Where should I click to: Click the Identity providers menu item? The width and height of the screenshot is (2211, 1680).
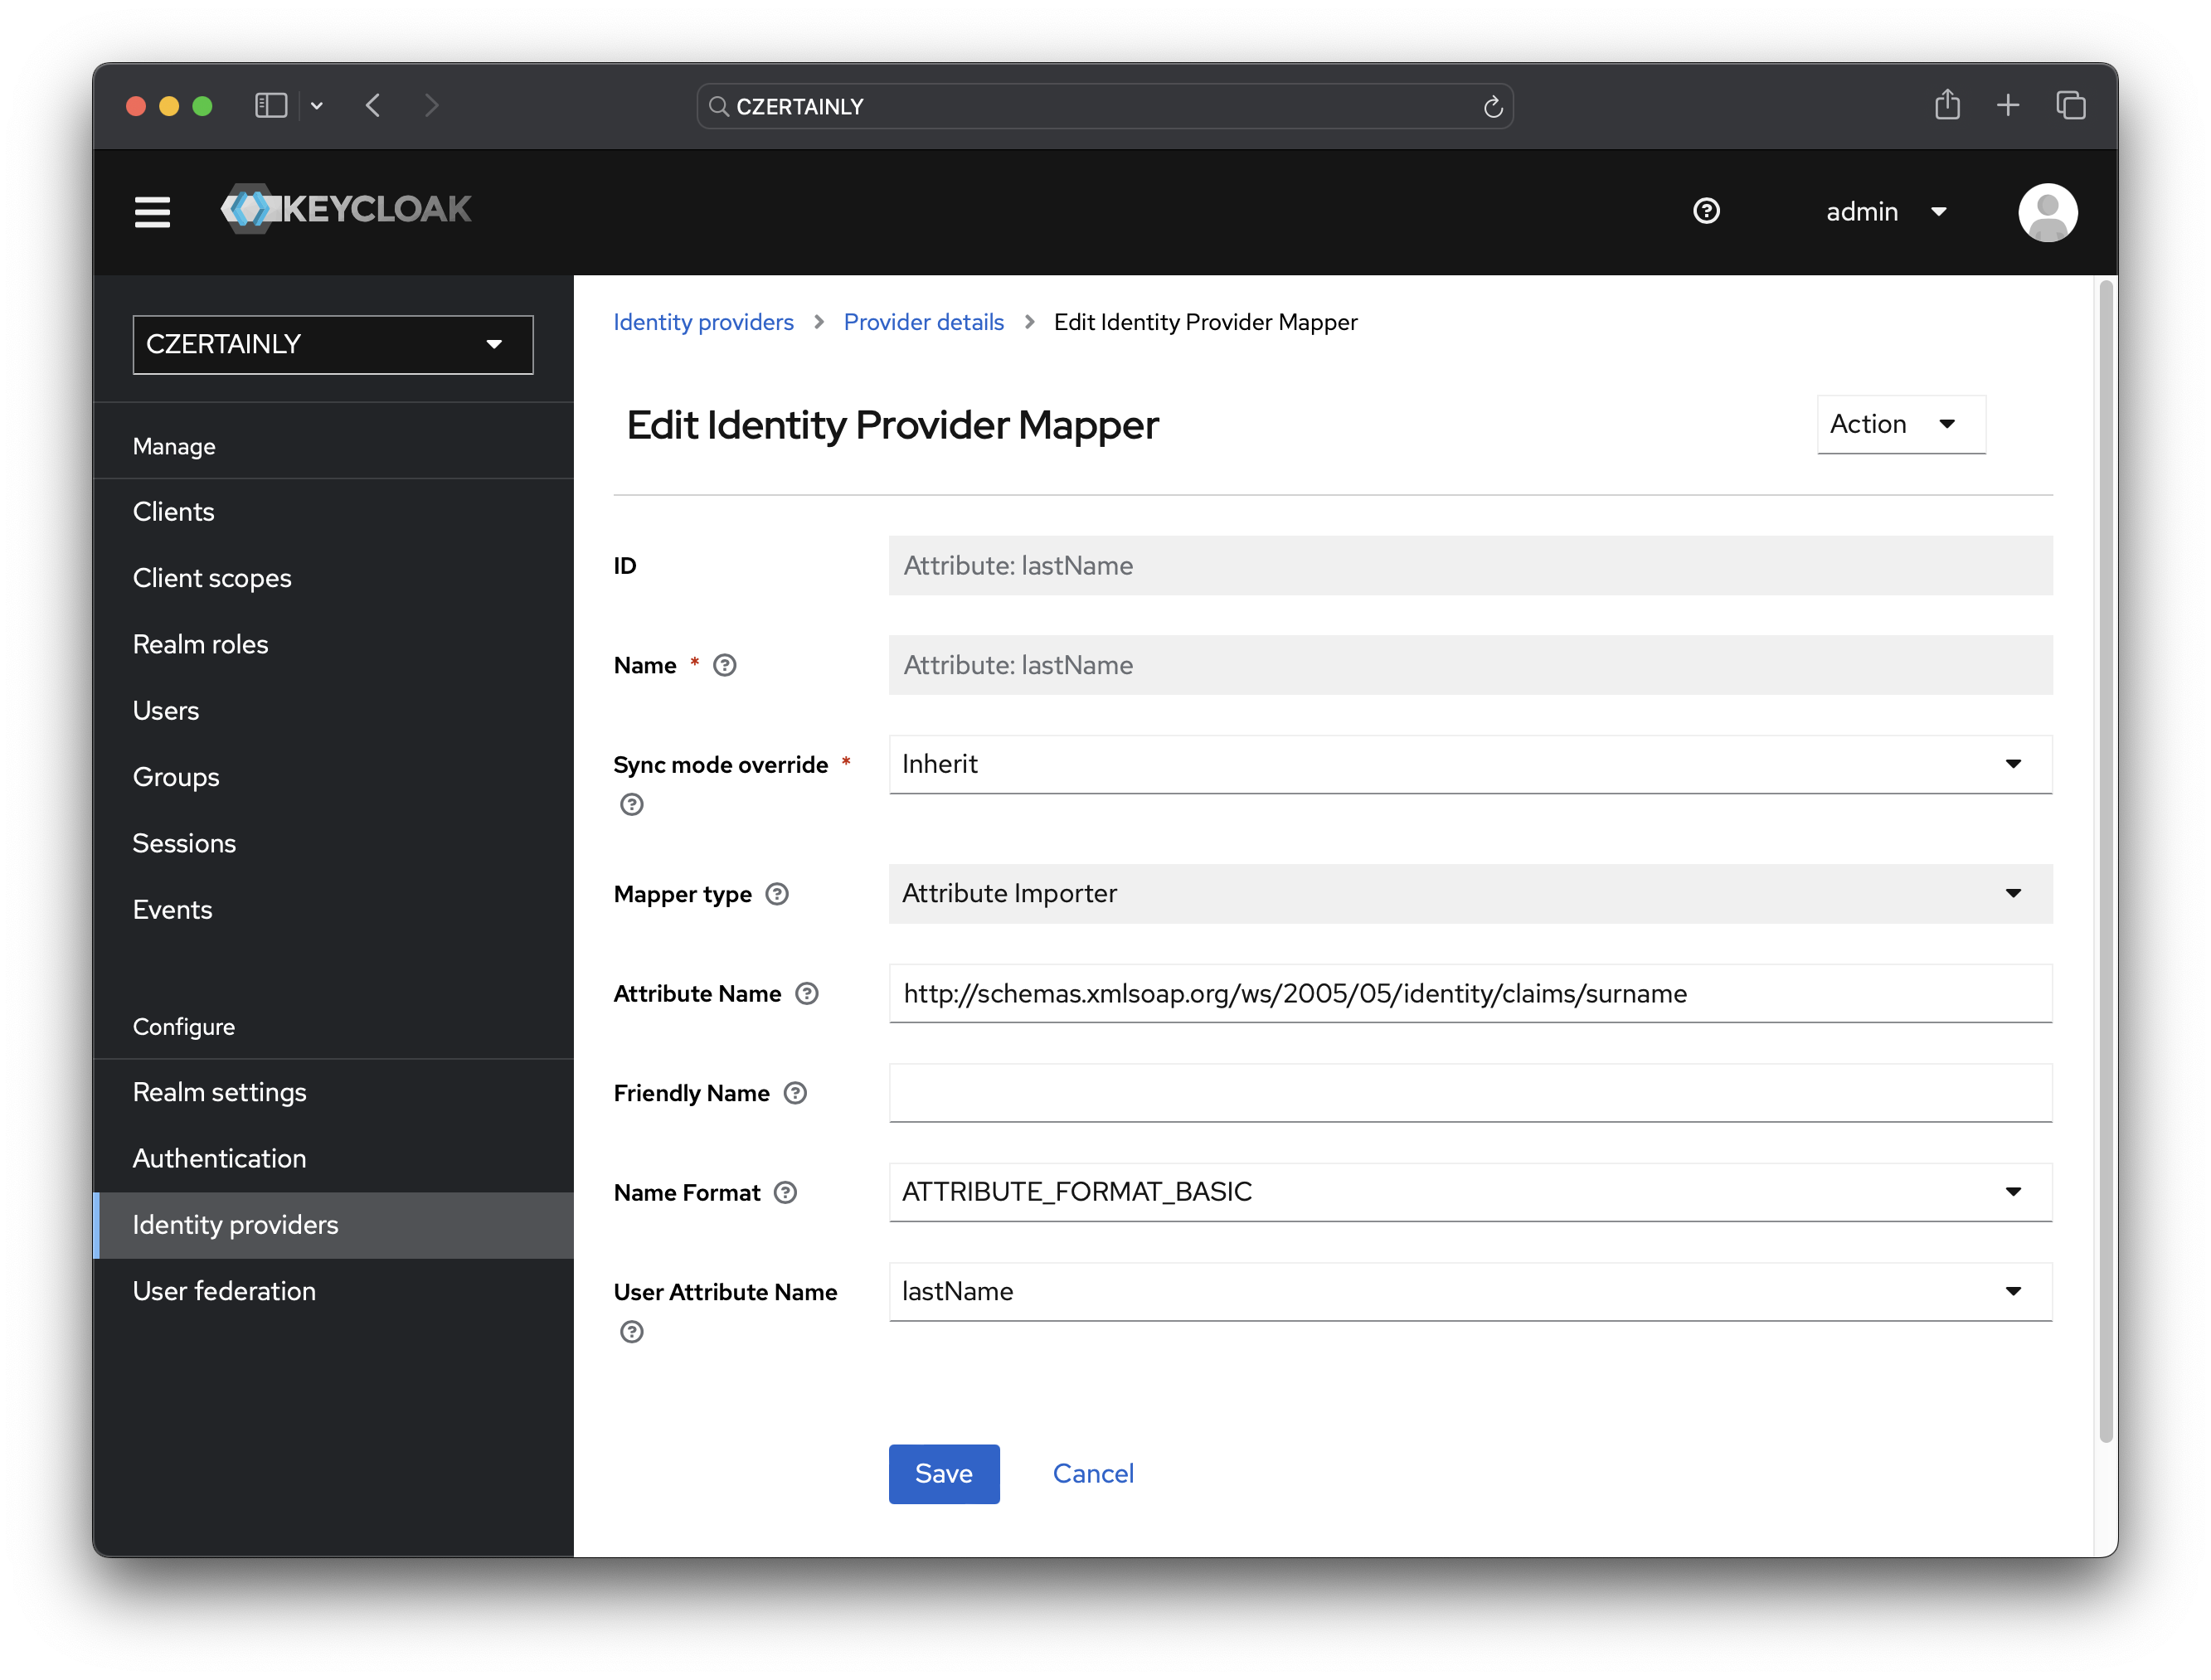(235, 1225)
